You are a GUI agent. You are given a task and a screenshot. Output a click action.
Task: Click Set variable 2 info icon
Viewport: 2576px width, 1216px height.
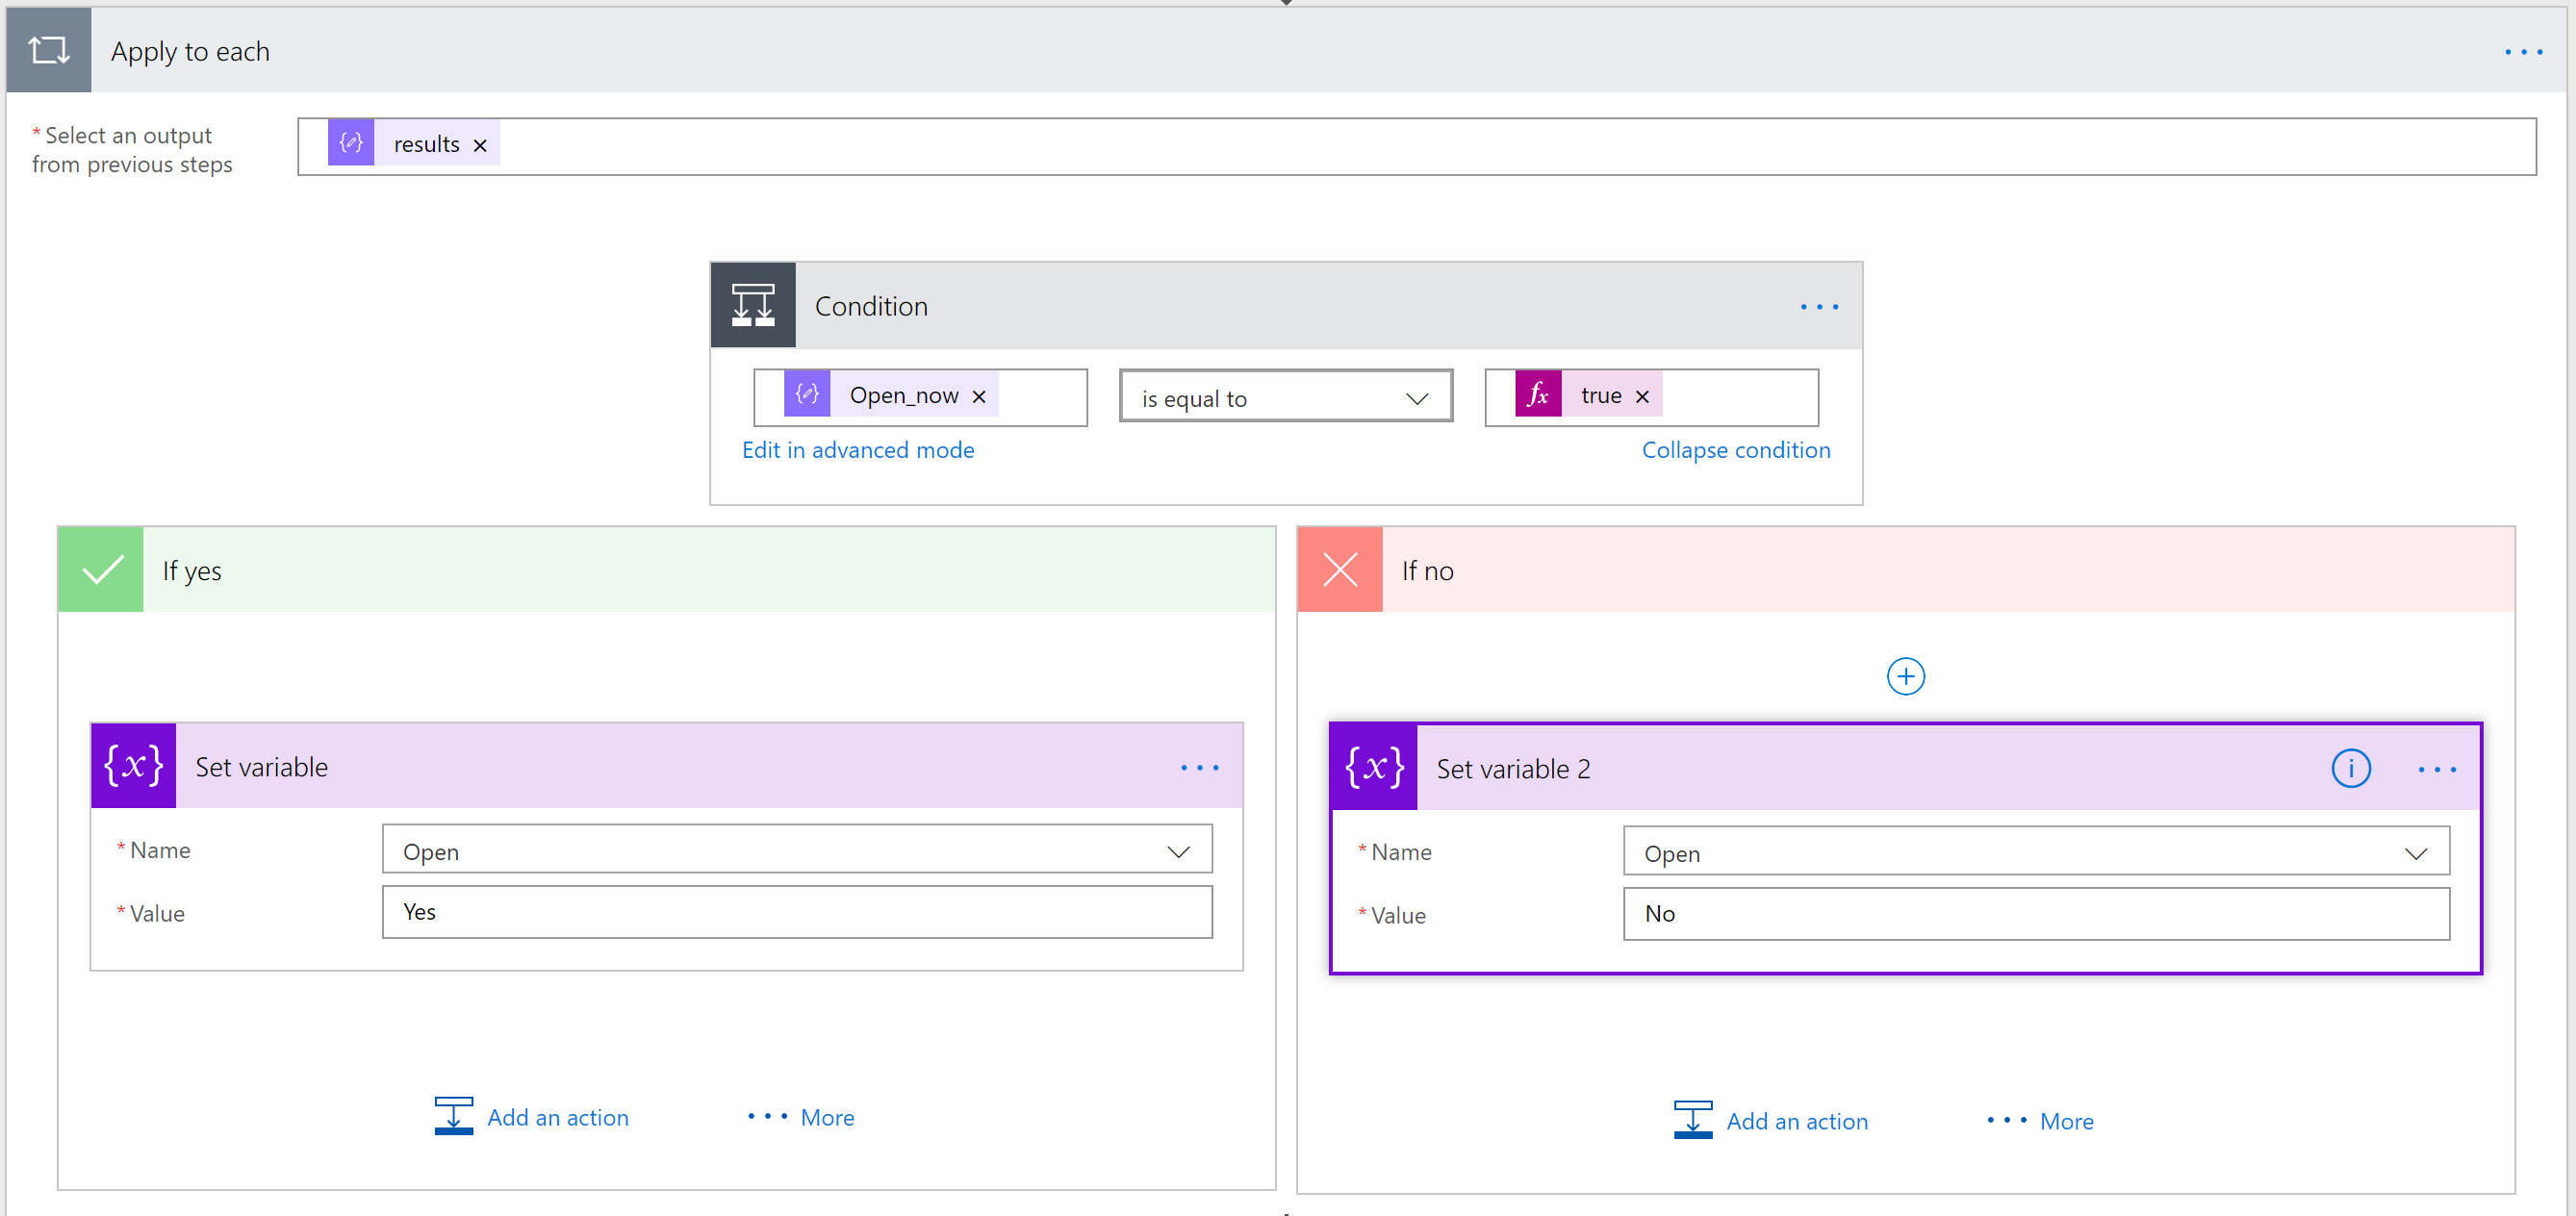tap(2350, 768)
